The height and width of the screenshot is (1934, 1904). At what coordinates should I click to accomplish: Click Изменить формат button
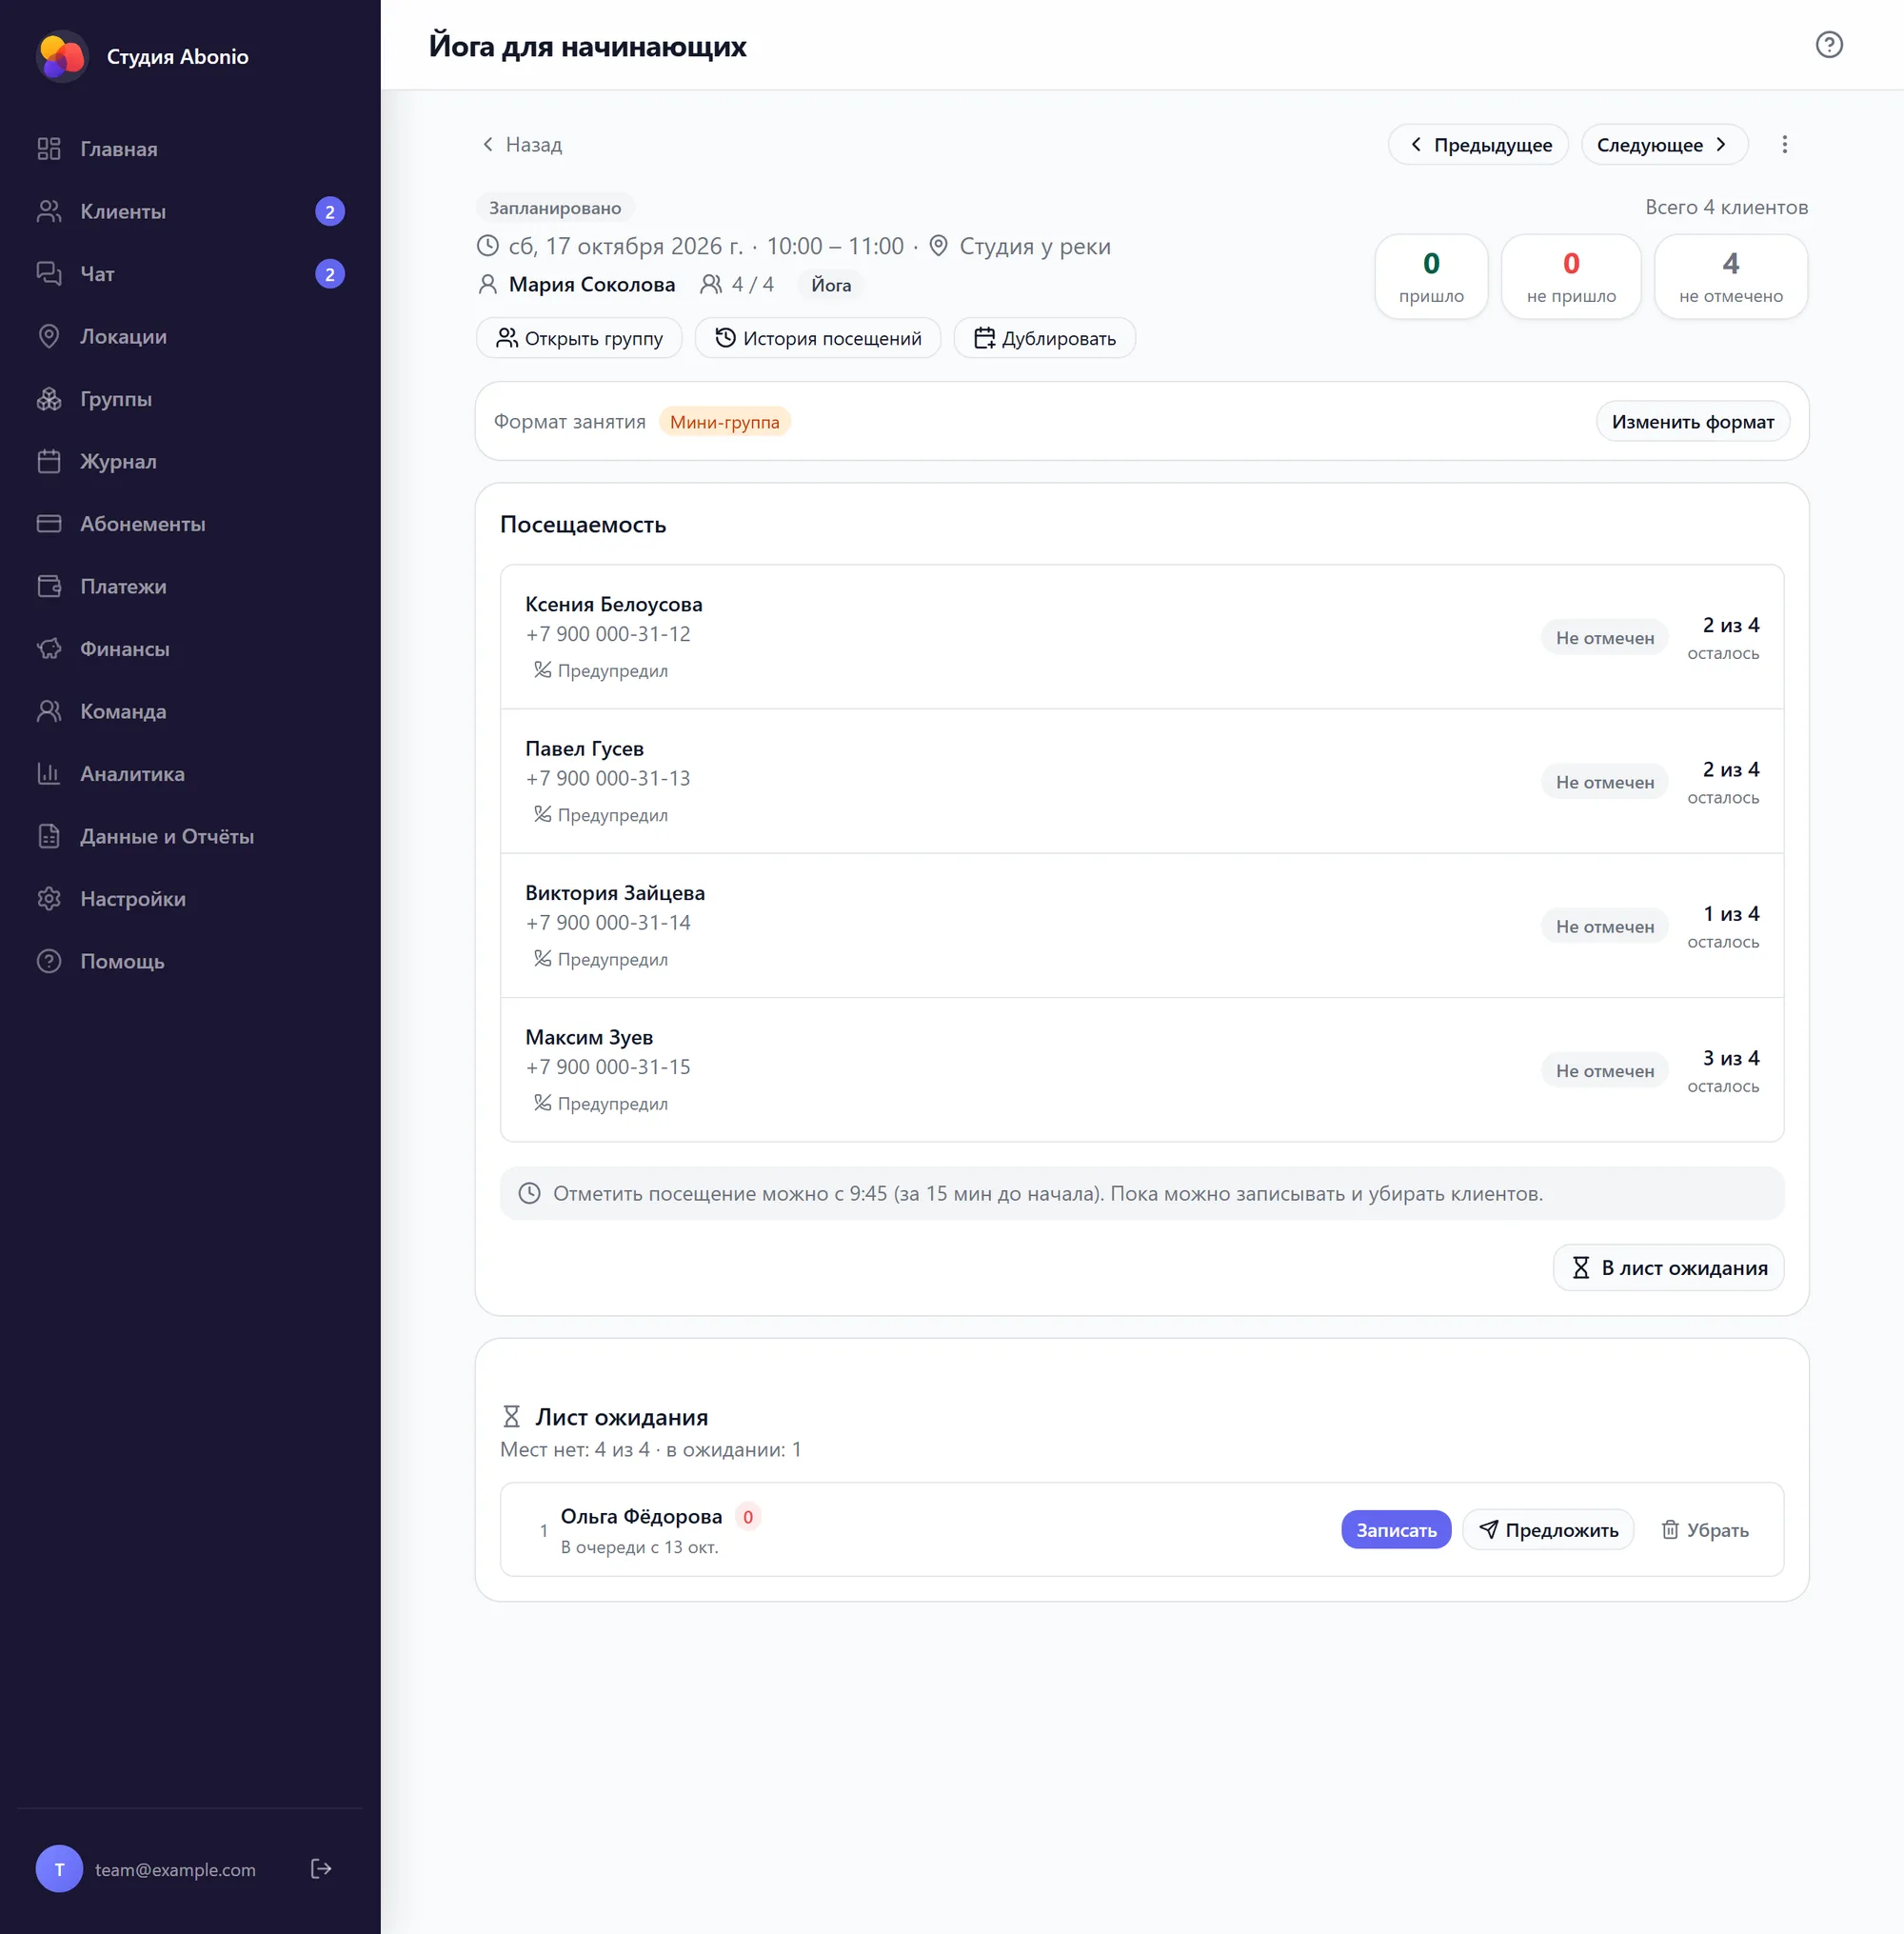(x=1692, y=422)
